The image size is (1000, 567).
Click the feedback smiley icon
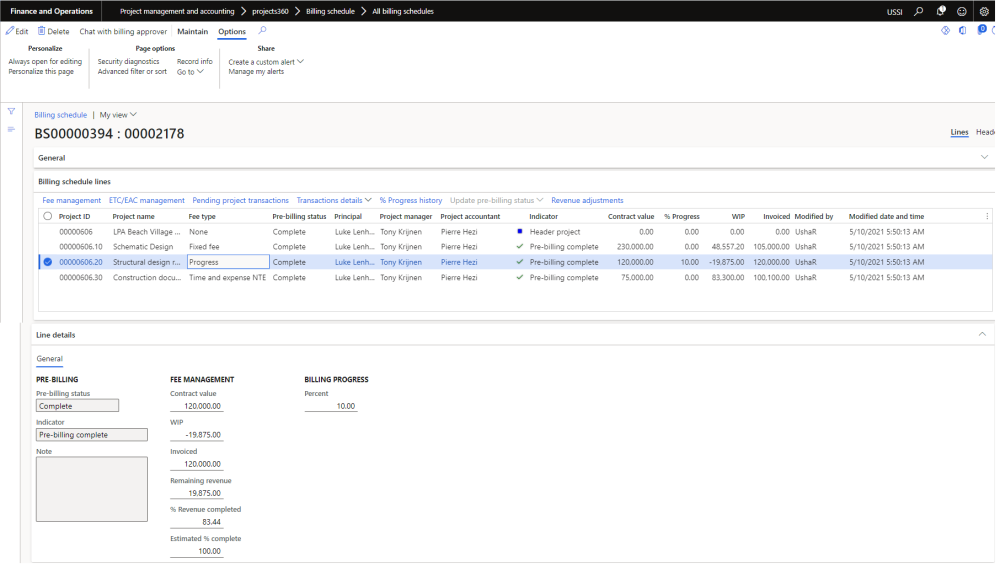[962, 11]
